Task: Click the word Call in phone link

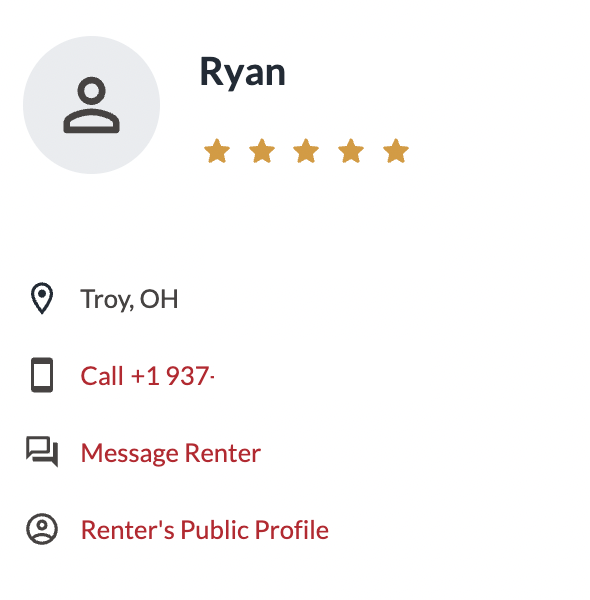Action: pyautogui.click(x=102, y=376)
